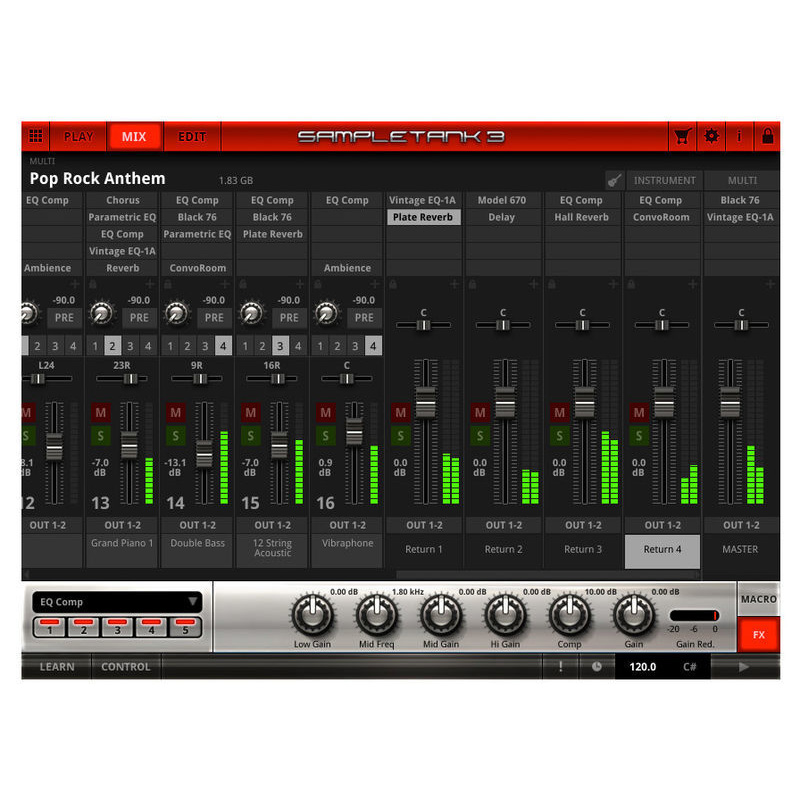The height and width of the screenshot is (800, 800).
Task: Open Chorus effect slot on channel 13
Action: click(x=122, y=200)
